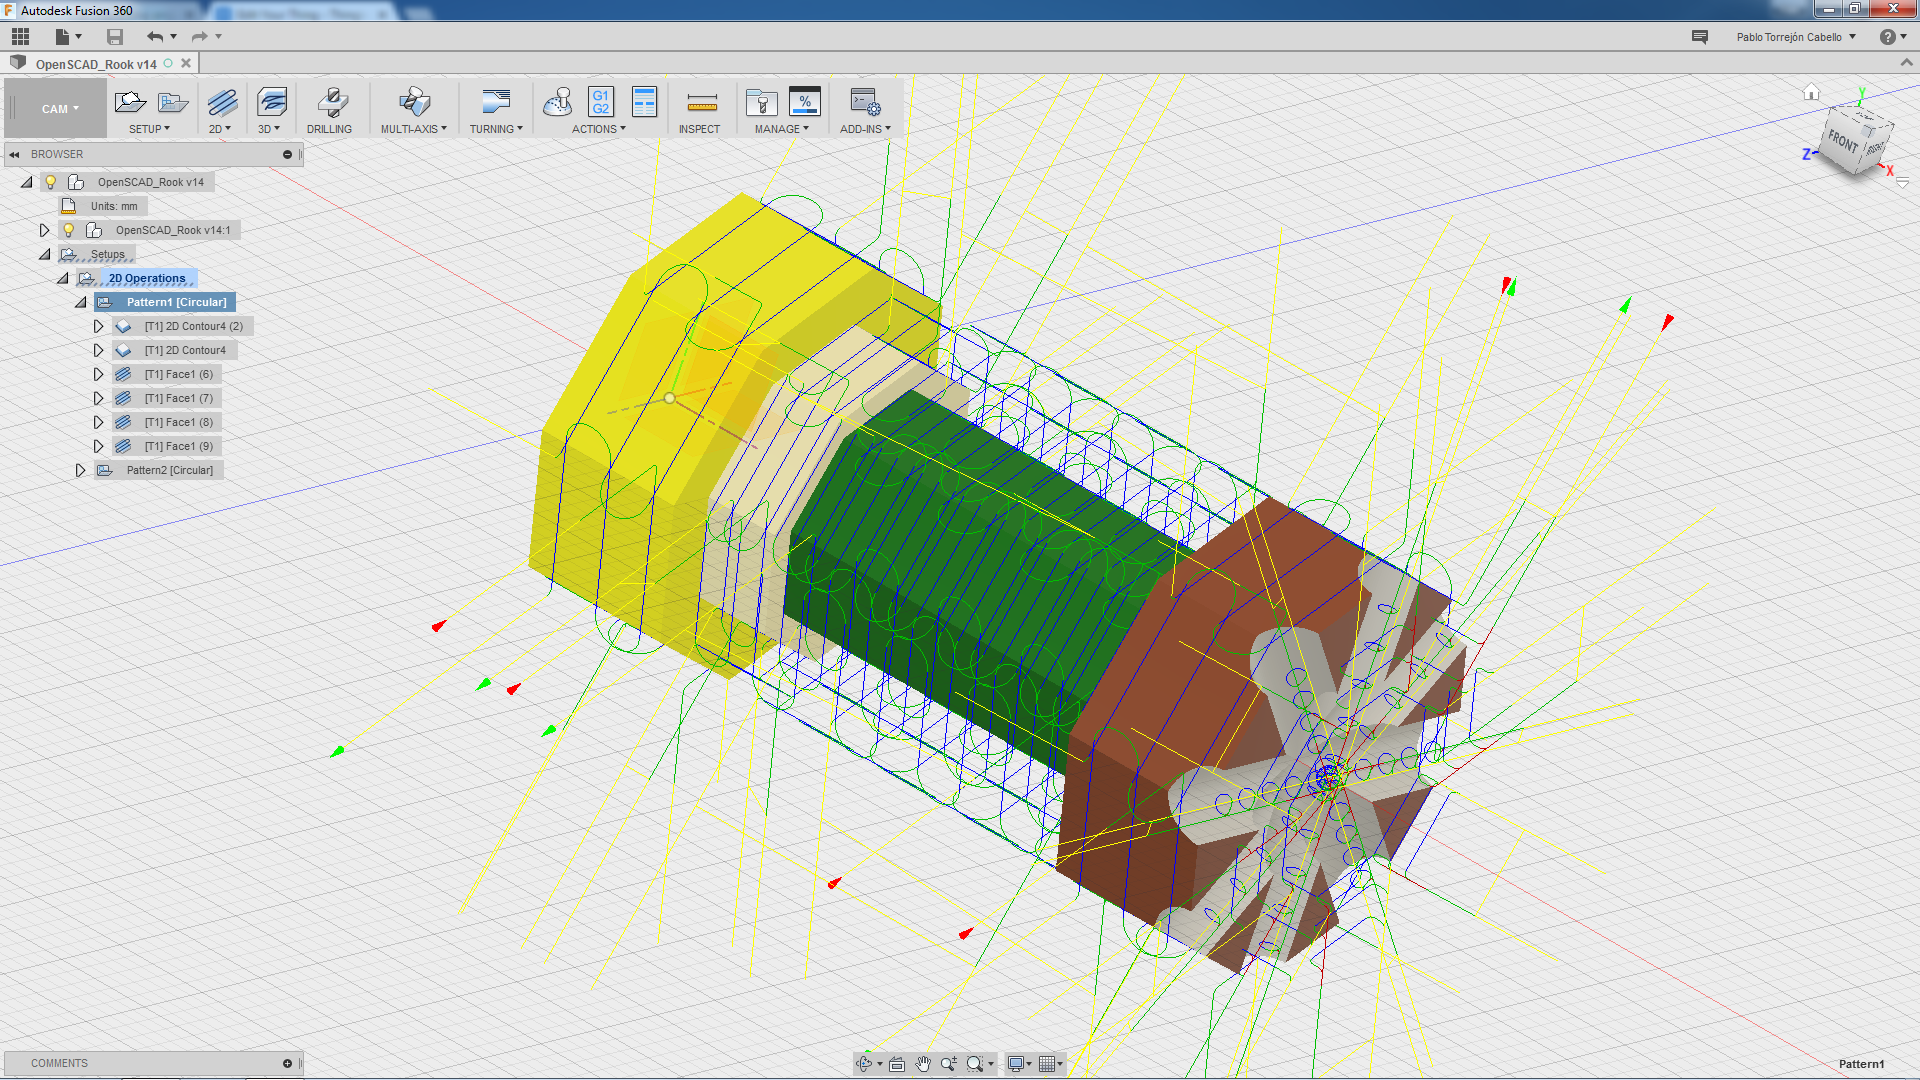Select the [T1] Face1 (8) operation

(178, 422)
